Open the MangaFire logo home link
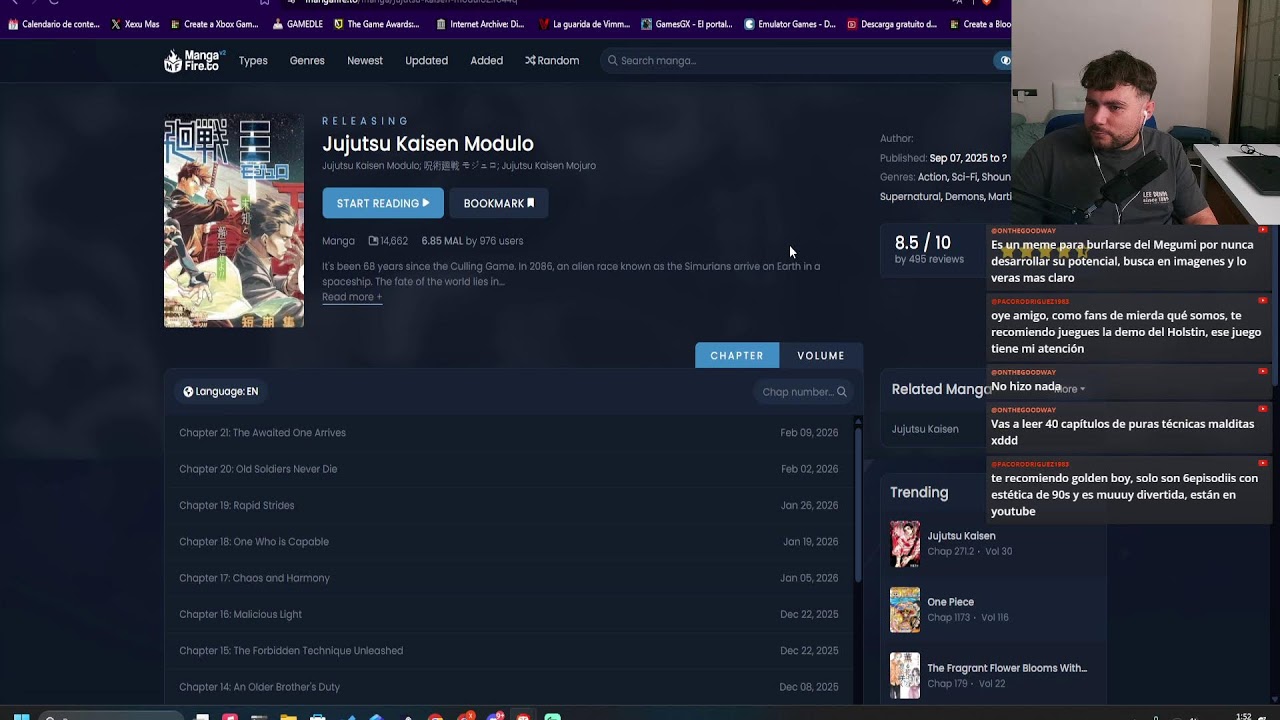Screen dimensions: 1280x720 click(x=194, y=61)
